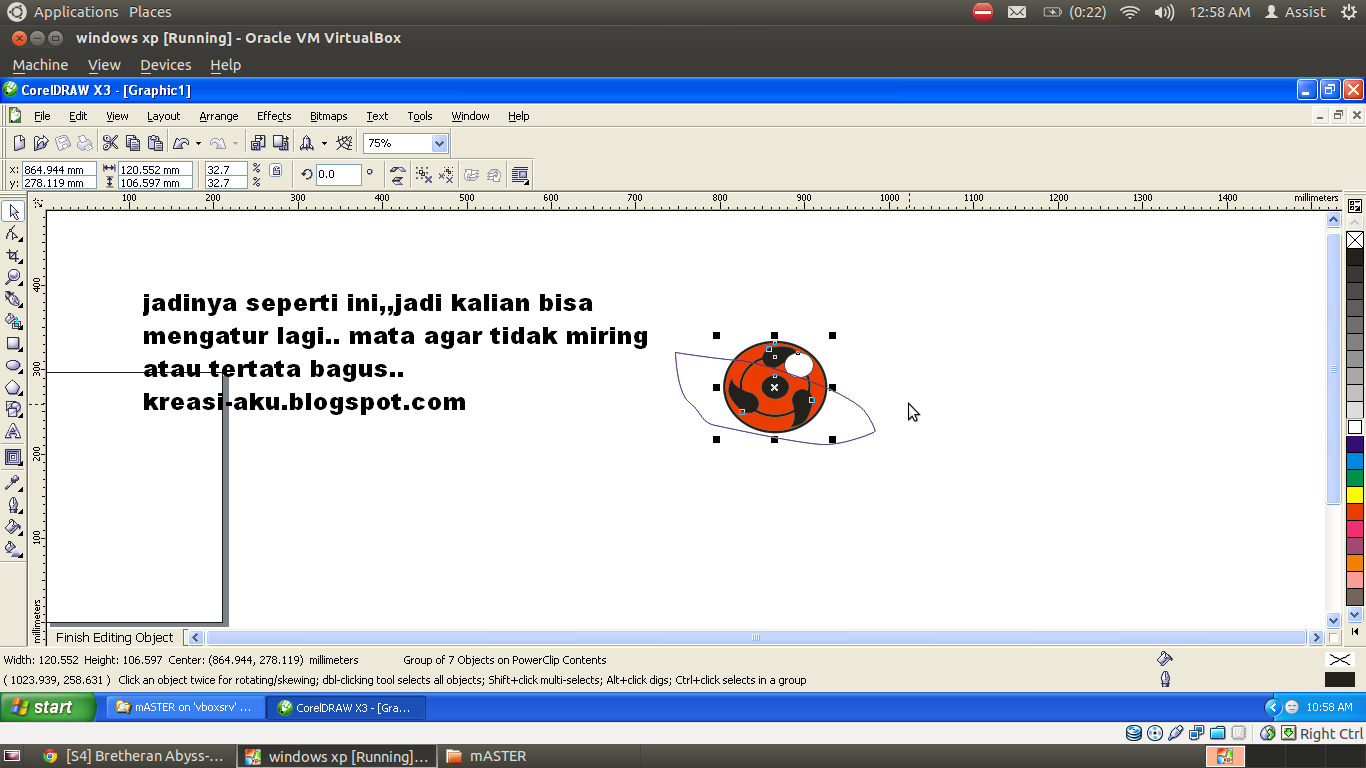Click horizontal scrollbar right arrow
The image size is (1366, 768).
[1316, 637]
